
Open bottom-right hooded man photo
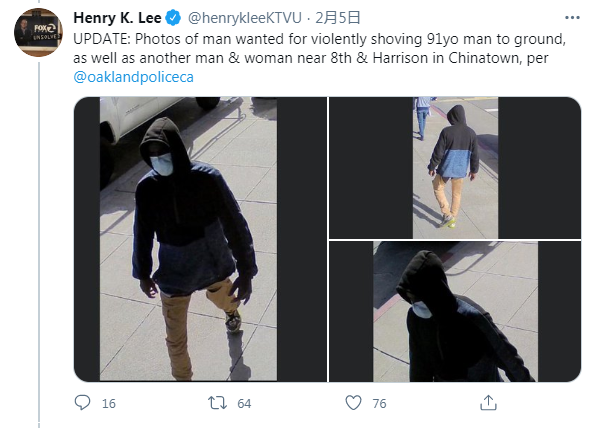coord(455,311)
